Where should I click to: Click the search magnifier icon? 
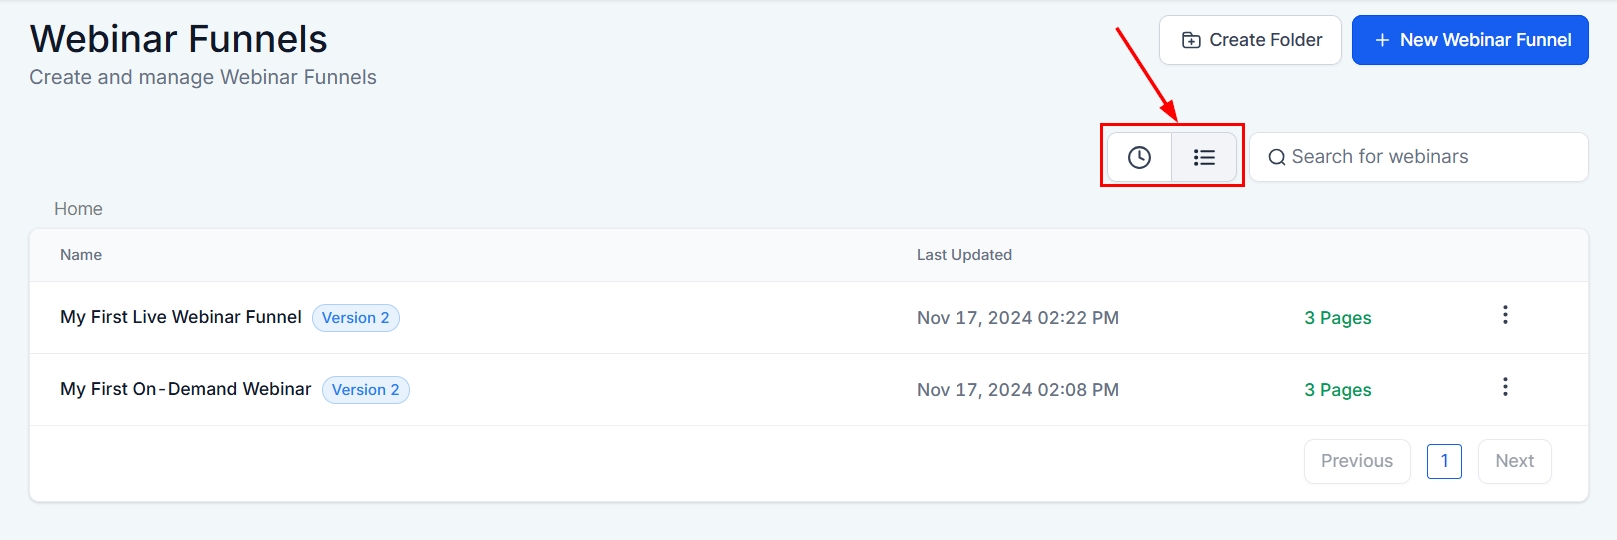click(x=1277, y=157)
